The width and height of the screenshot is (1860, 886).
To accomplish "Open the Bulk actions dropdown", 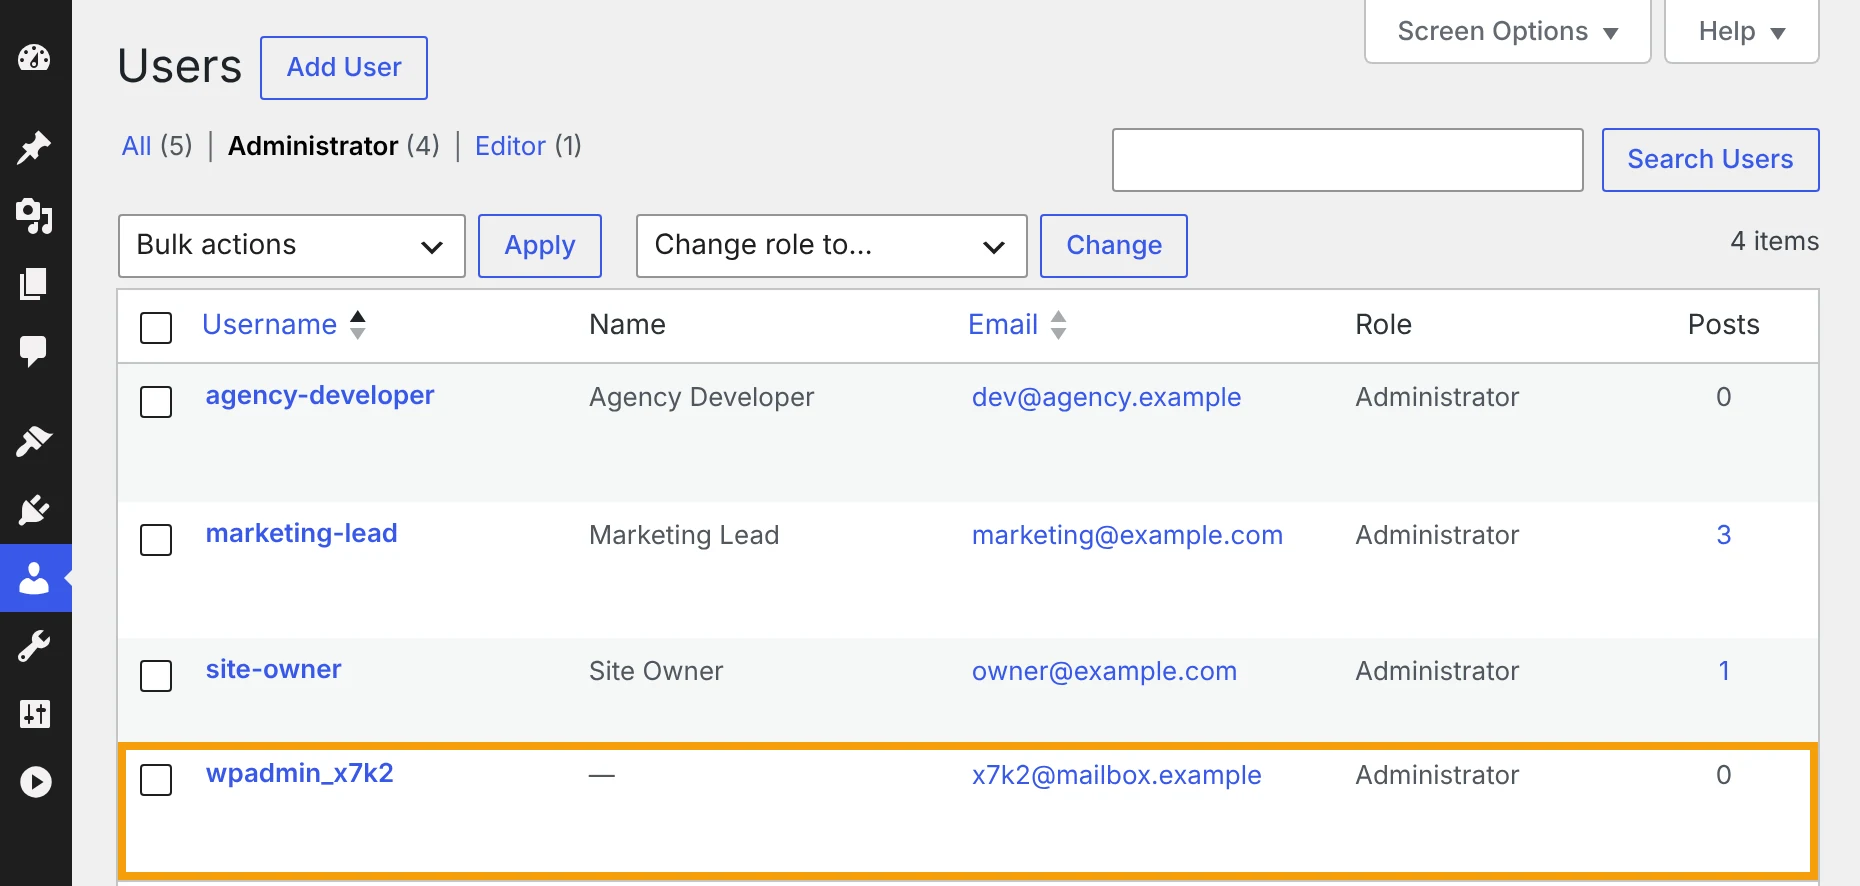I will 292,246.
